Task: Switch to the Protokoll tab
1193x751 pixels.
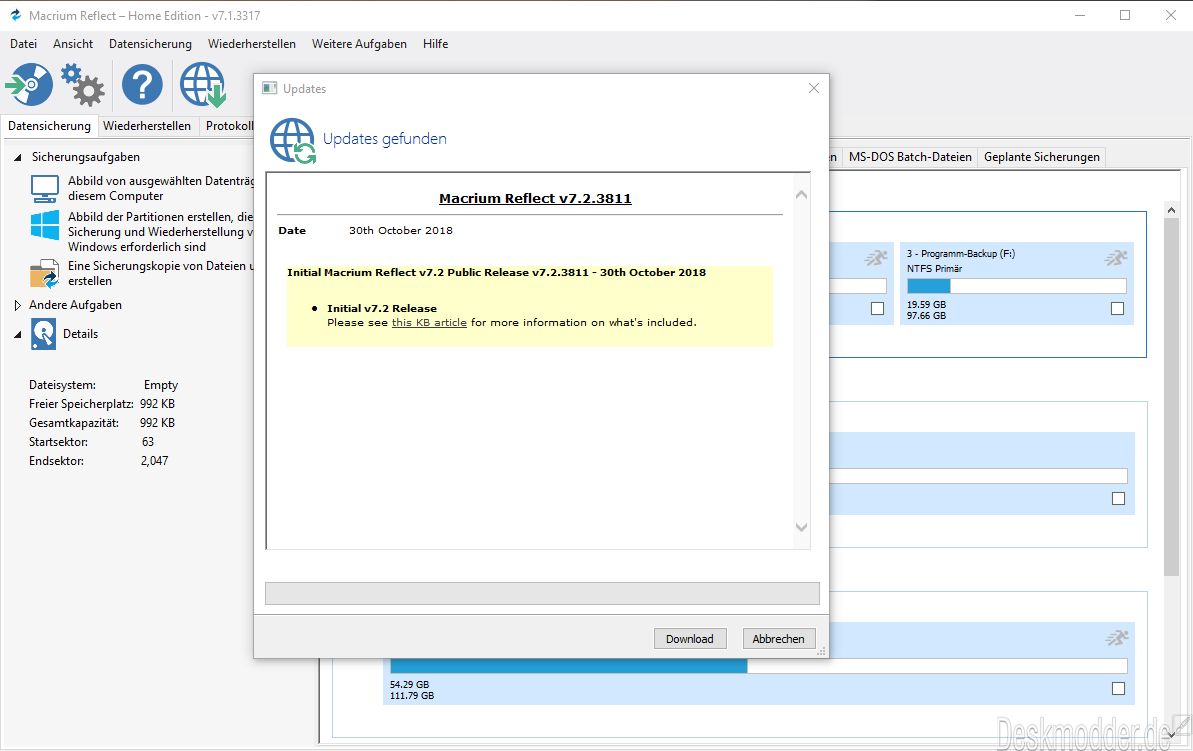Action: (x=227, y=126)
